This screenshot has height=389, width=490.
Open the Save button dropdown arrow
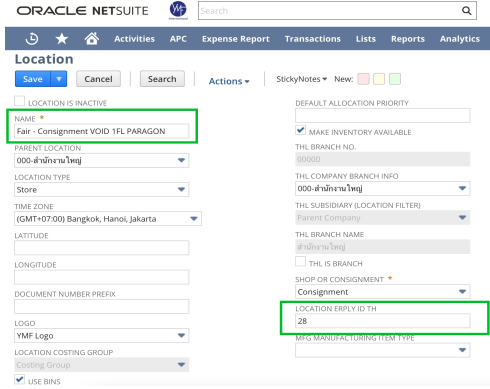59,79
